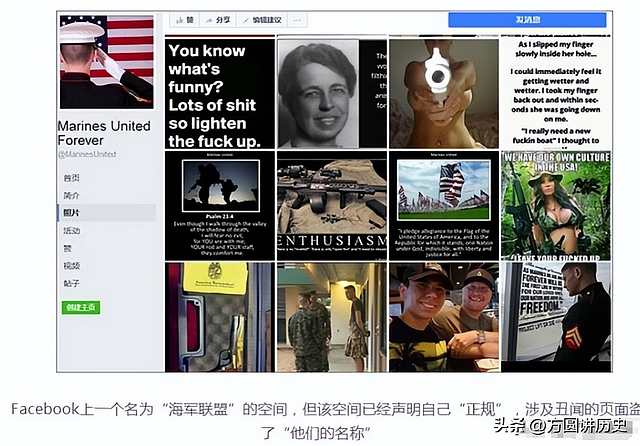Open the 简介 sidebar item
The height and width of the screenshot is (446, 640).
(x=71, y=195)
